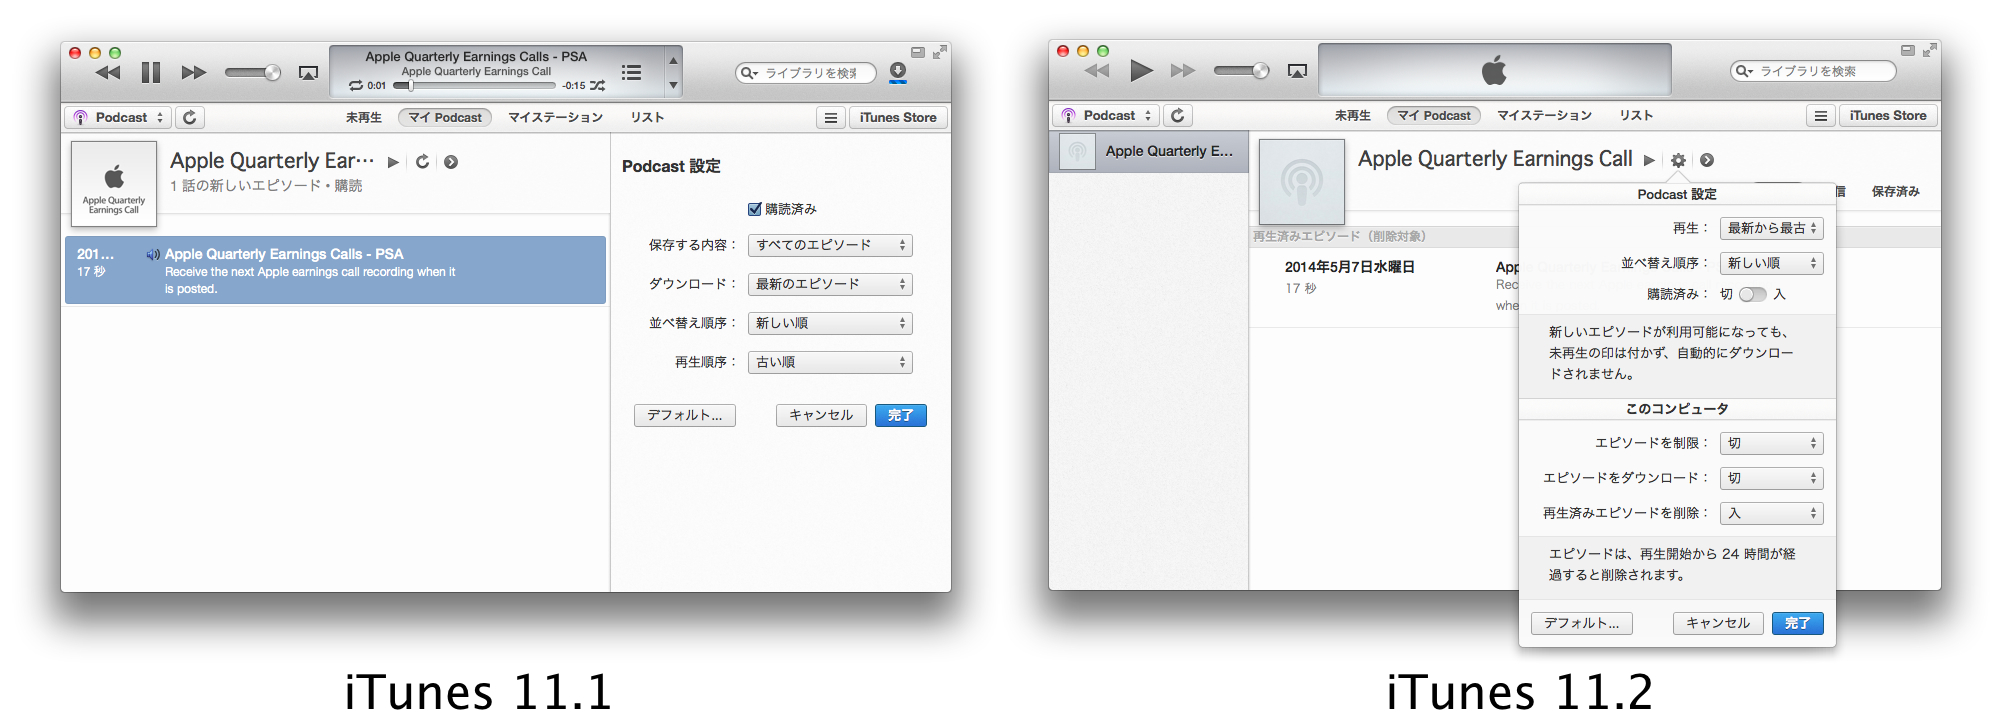Image resolution: width=2000 pixels, height=720 pixels.
Task: Click the search magnifier icon in iTunes 11.1
Action: (749, 73)
